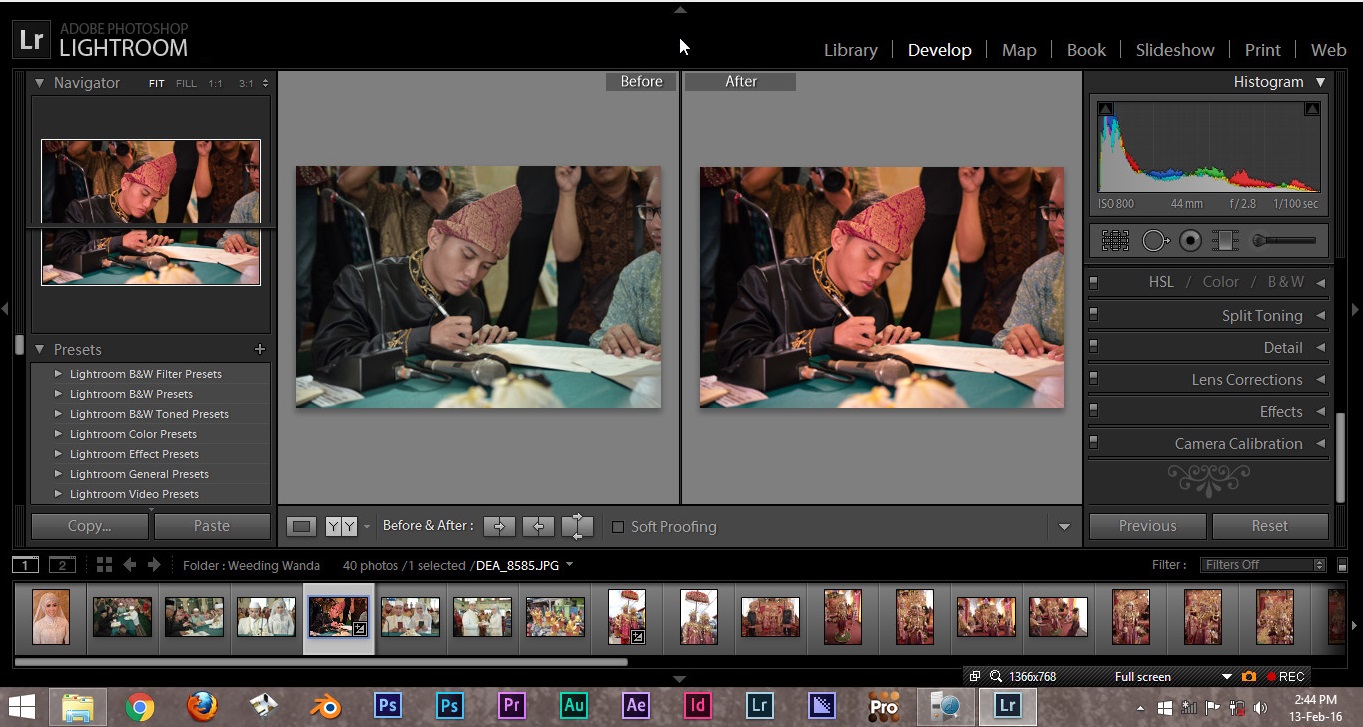The height and width of the screenshot is (727, 1363).
Task: Activate the Spot Removal tool
Action: point(1155,240)
